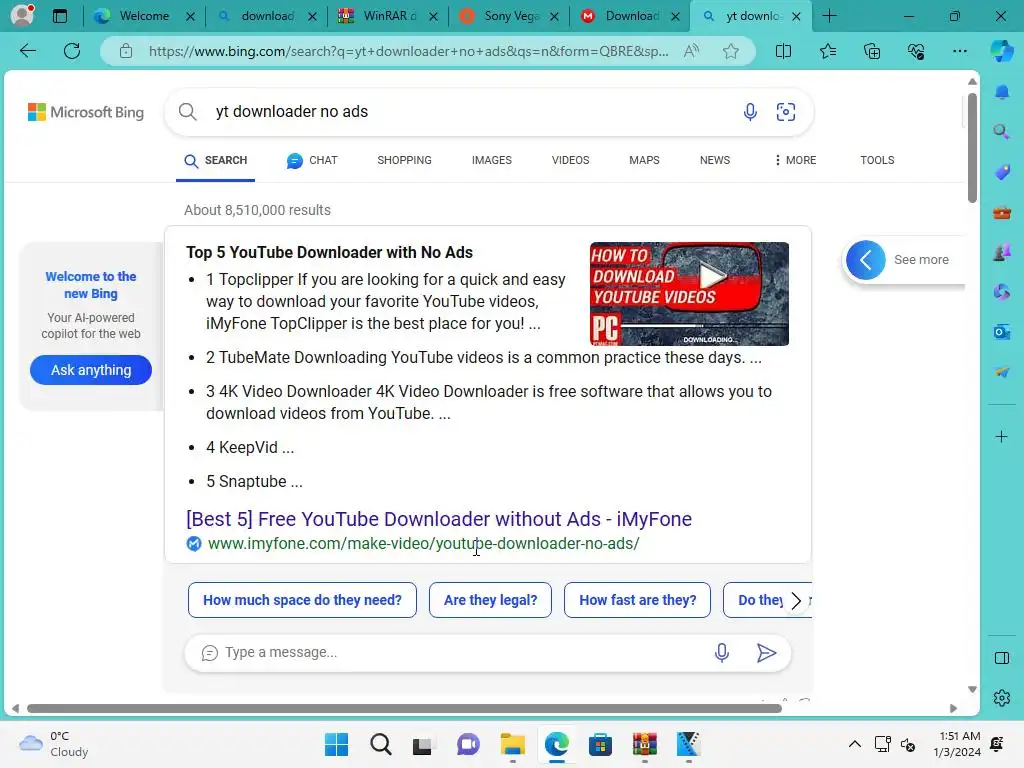This screenshot has height=768, width=1024.
Task: Go back to the previous page
Action: 27,51
